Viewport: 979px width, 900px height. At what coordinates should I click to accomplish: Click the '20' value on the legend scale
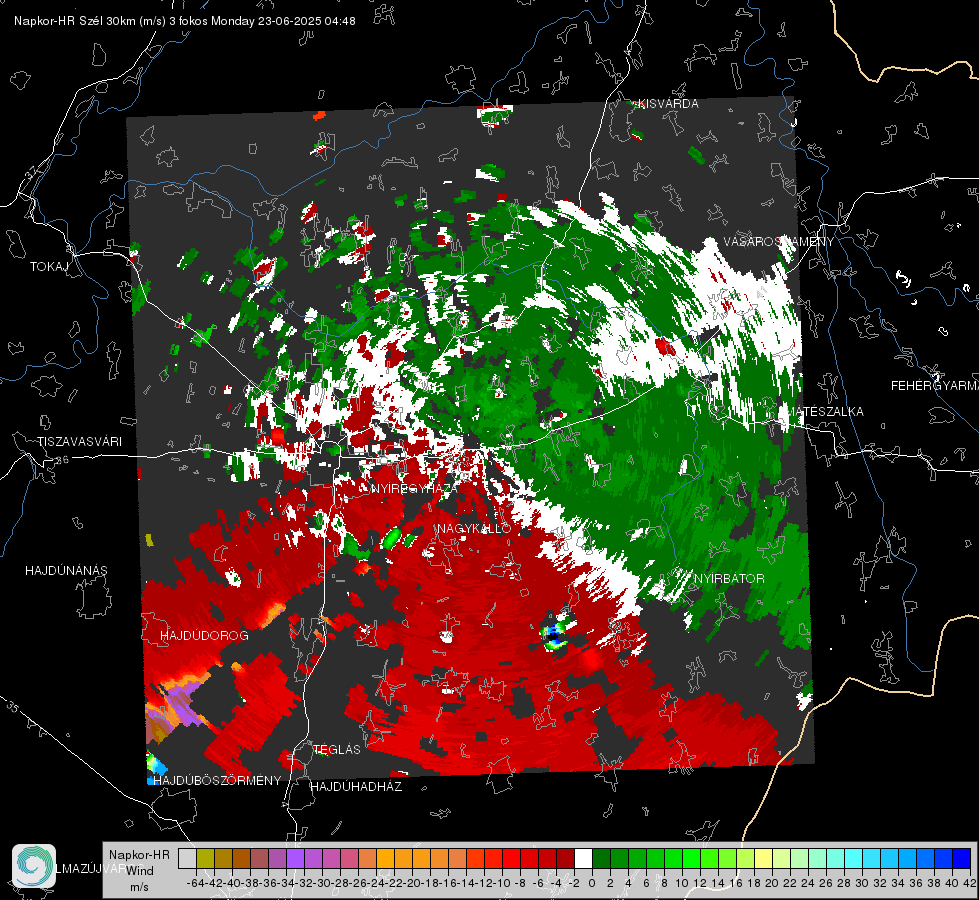pyautogui.click(x=771, y=883)
